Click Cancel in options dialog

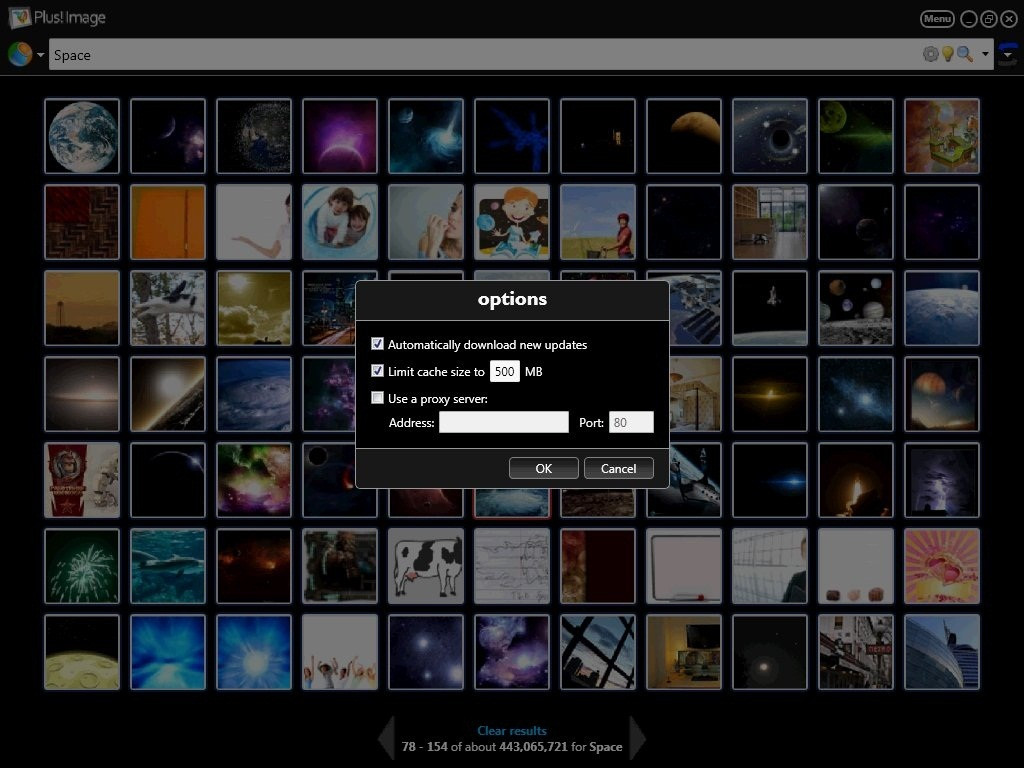point(618,468)
